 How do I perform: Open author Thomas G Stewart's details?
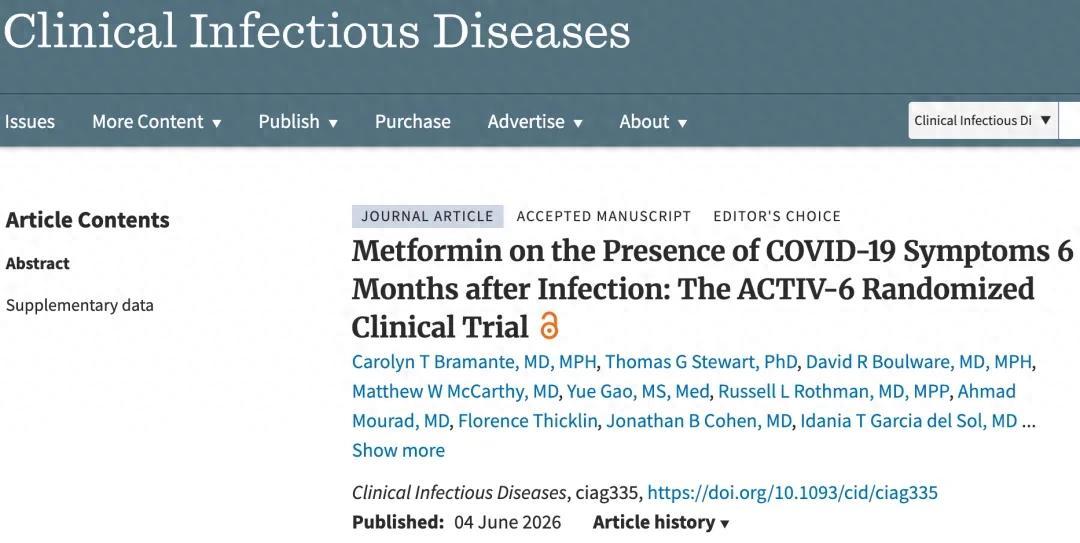pos(701,362)
